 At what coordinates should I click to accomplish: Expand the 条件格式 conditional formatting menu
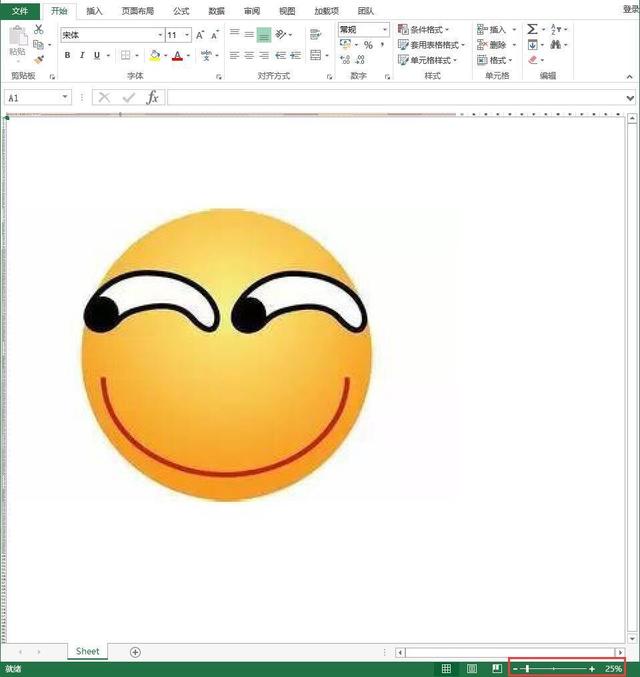(x=423, y=30)
